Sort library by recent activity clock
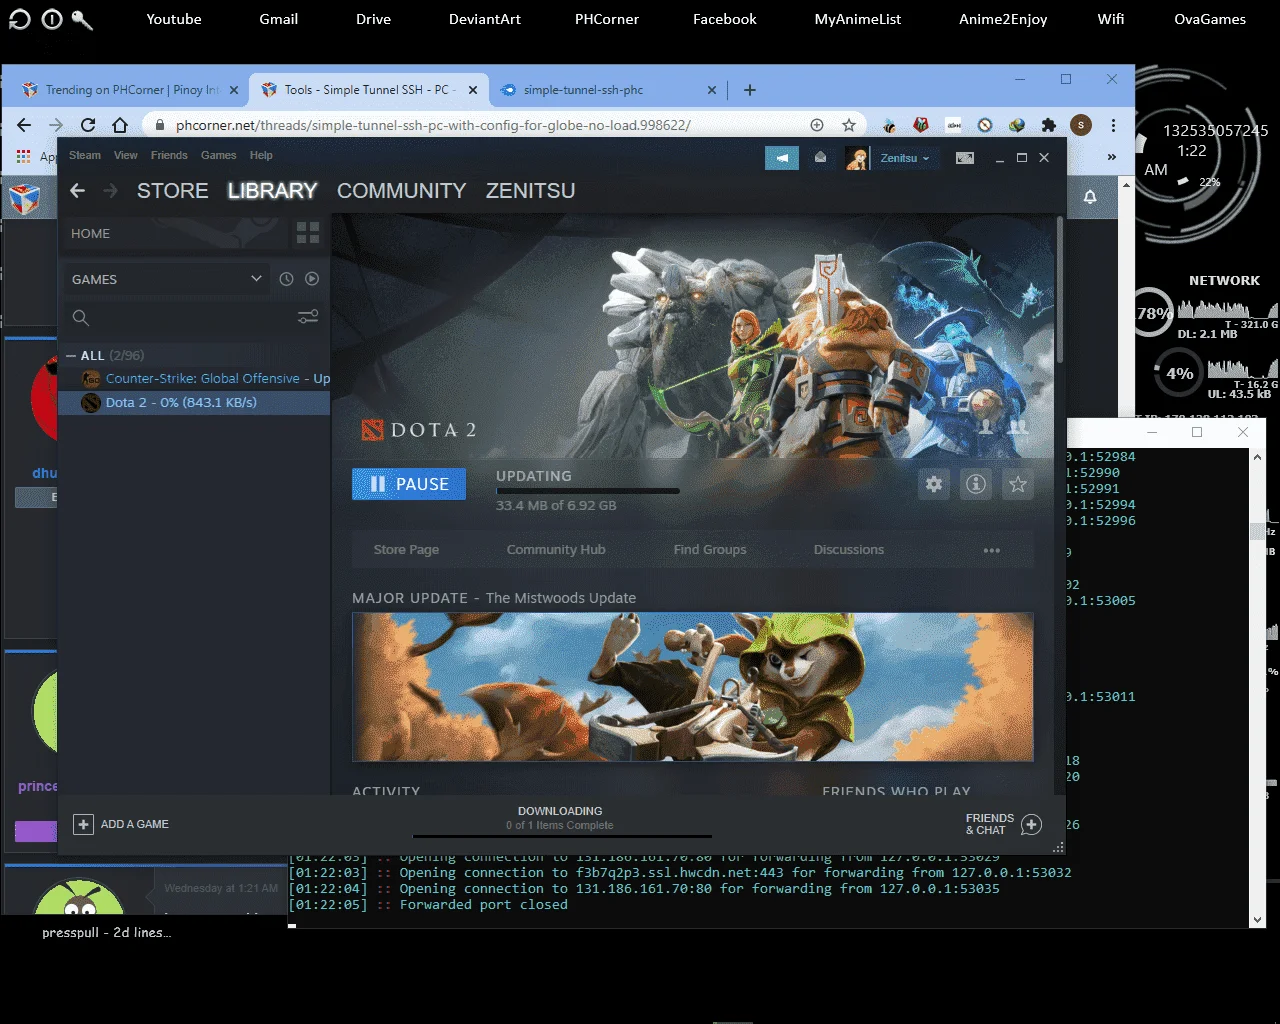This screenshot has width=1280, height=1024. pos(286,279)
